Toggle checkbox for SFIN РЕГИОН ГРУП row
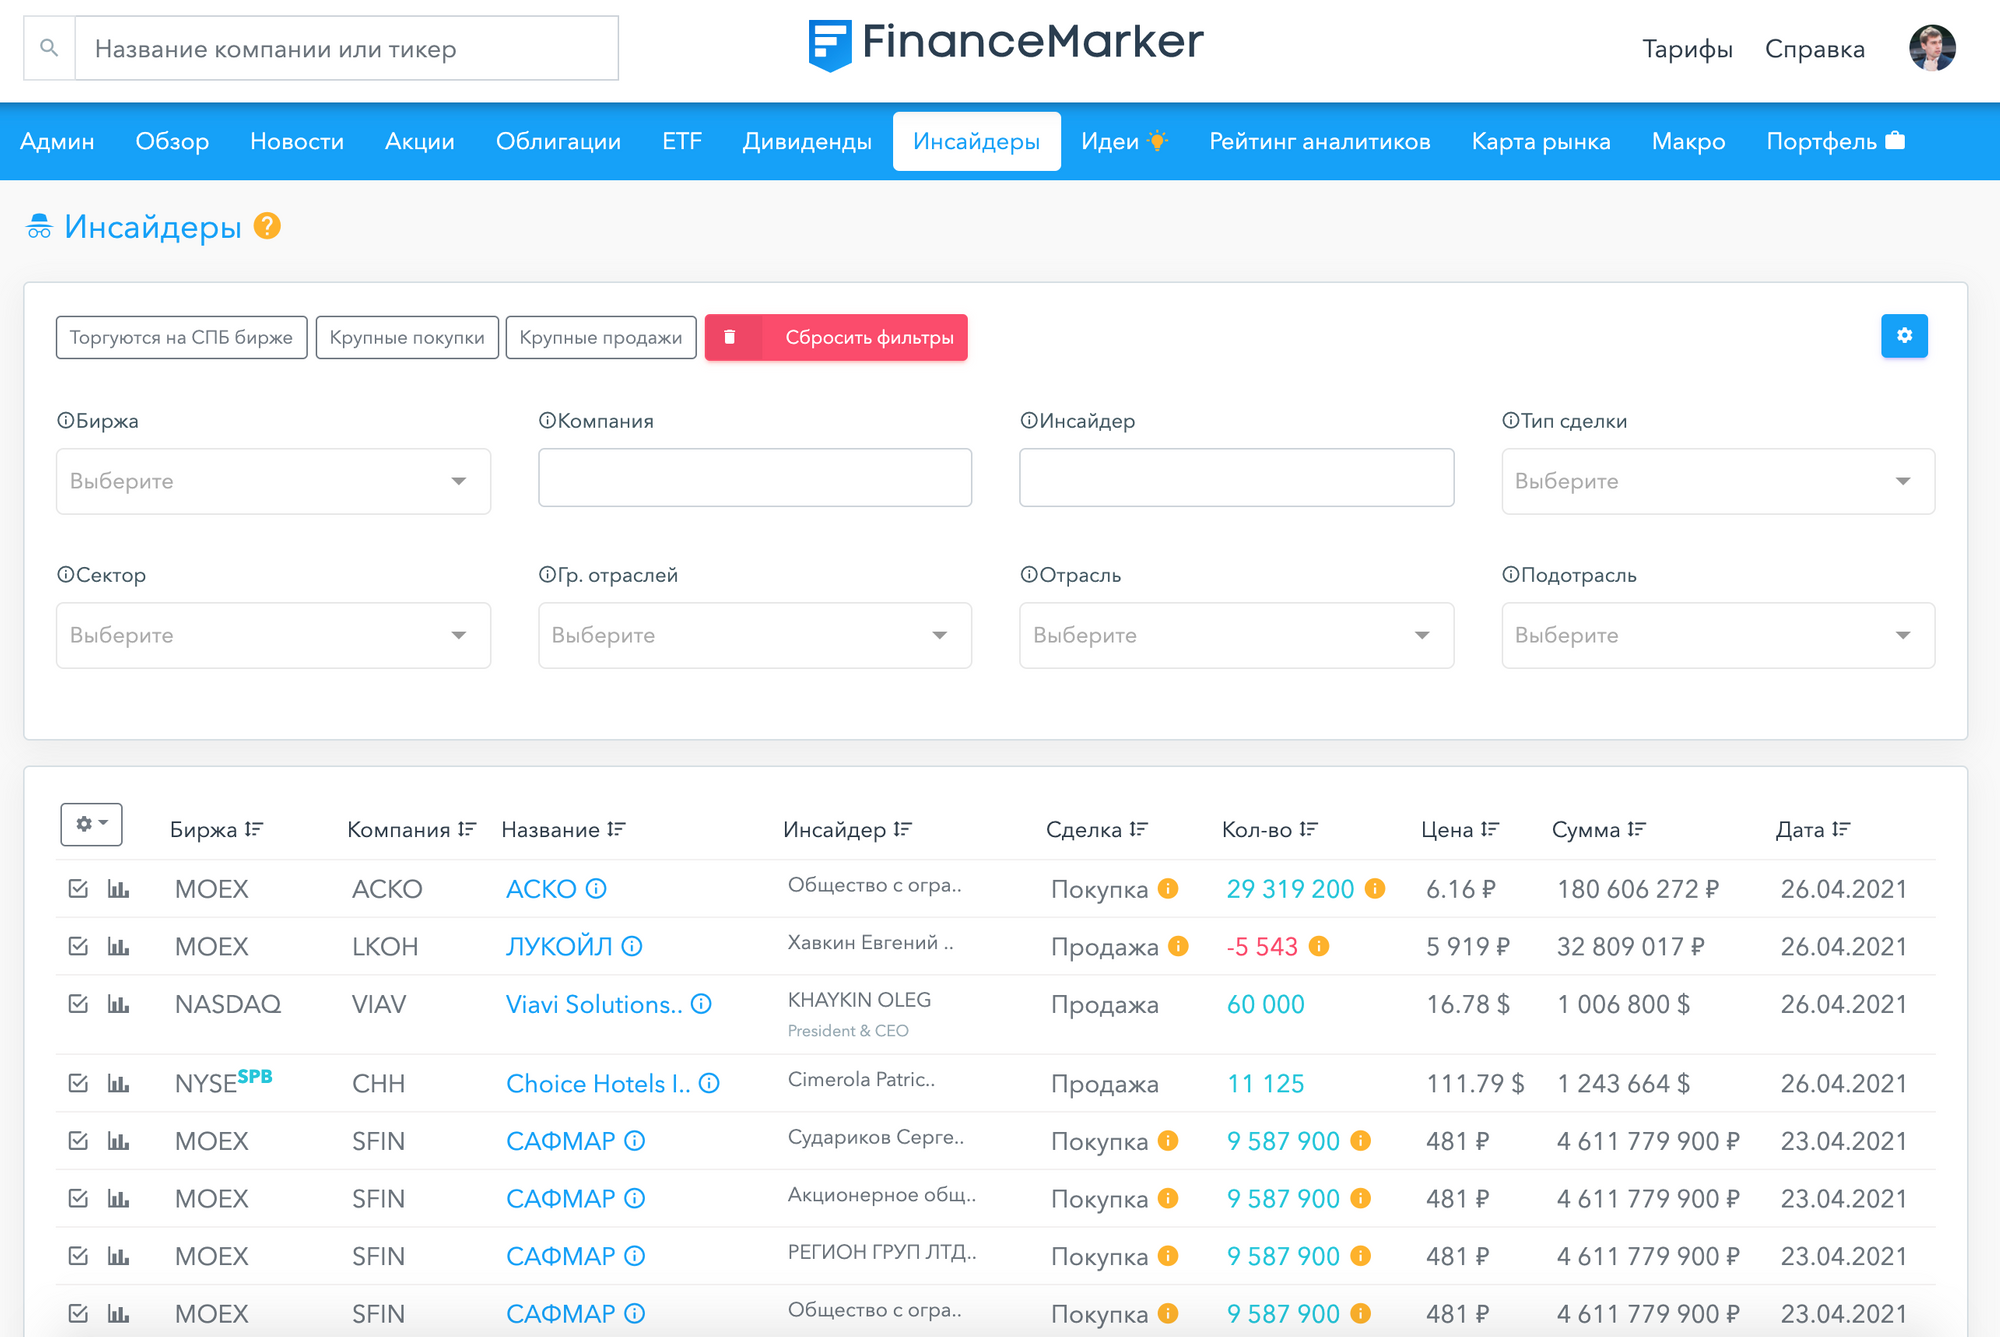 pos(78,1256)
